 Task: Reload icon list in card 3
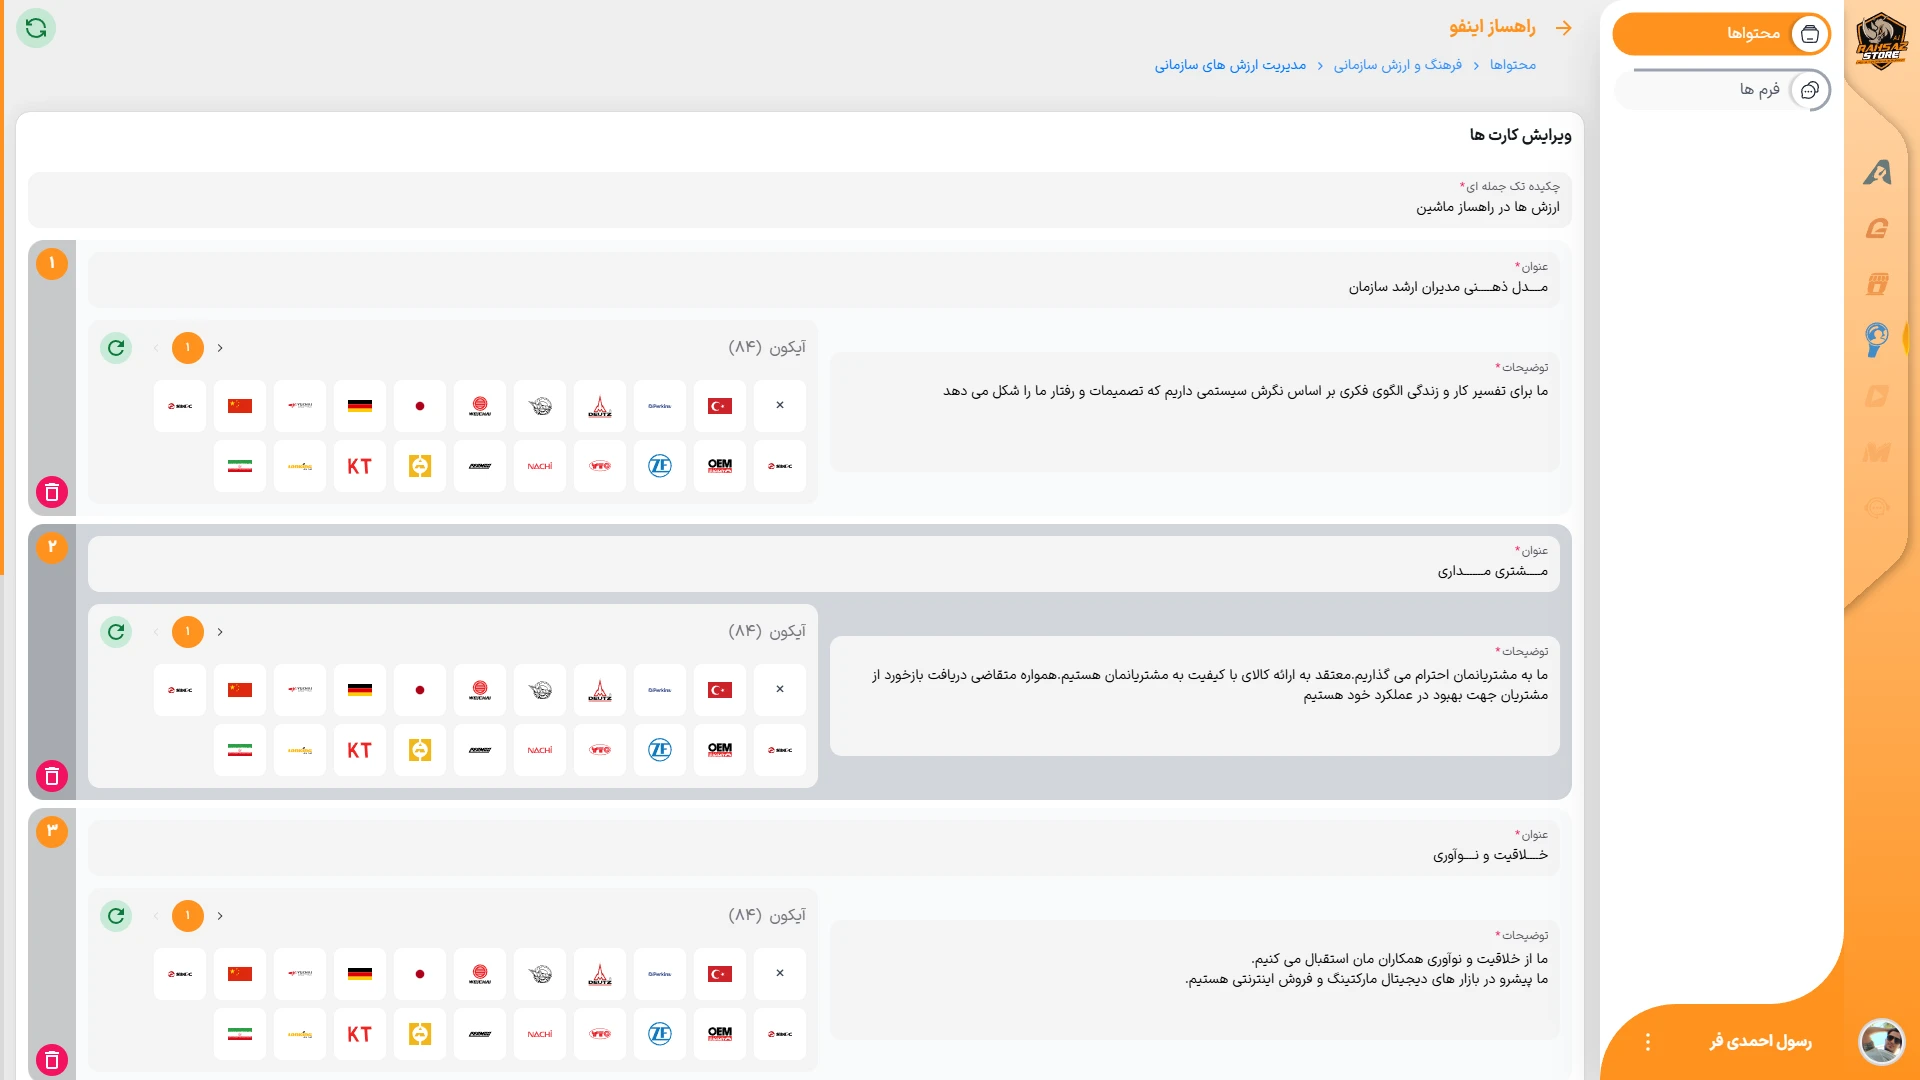point(116,916)
